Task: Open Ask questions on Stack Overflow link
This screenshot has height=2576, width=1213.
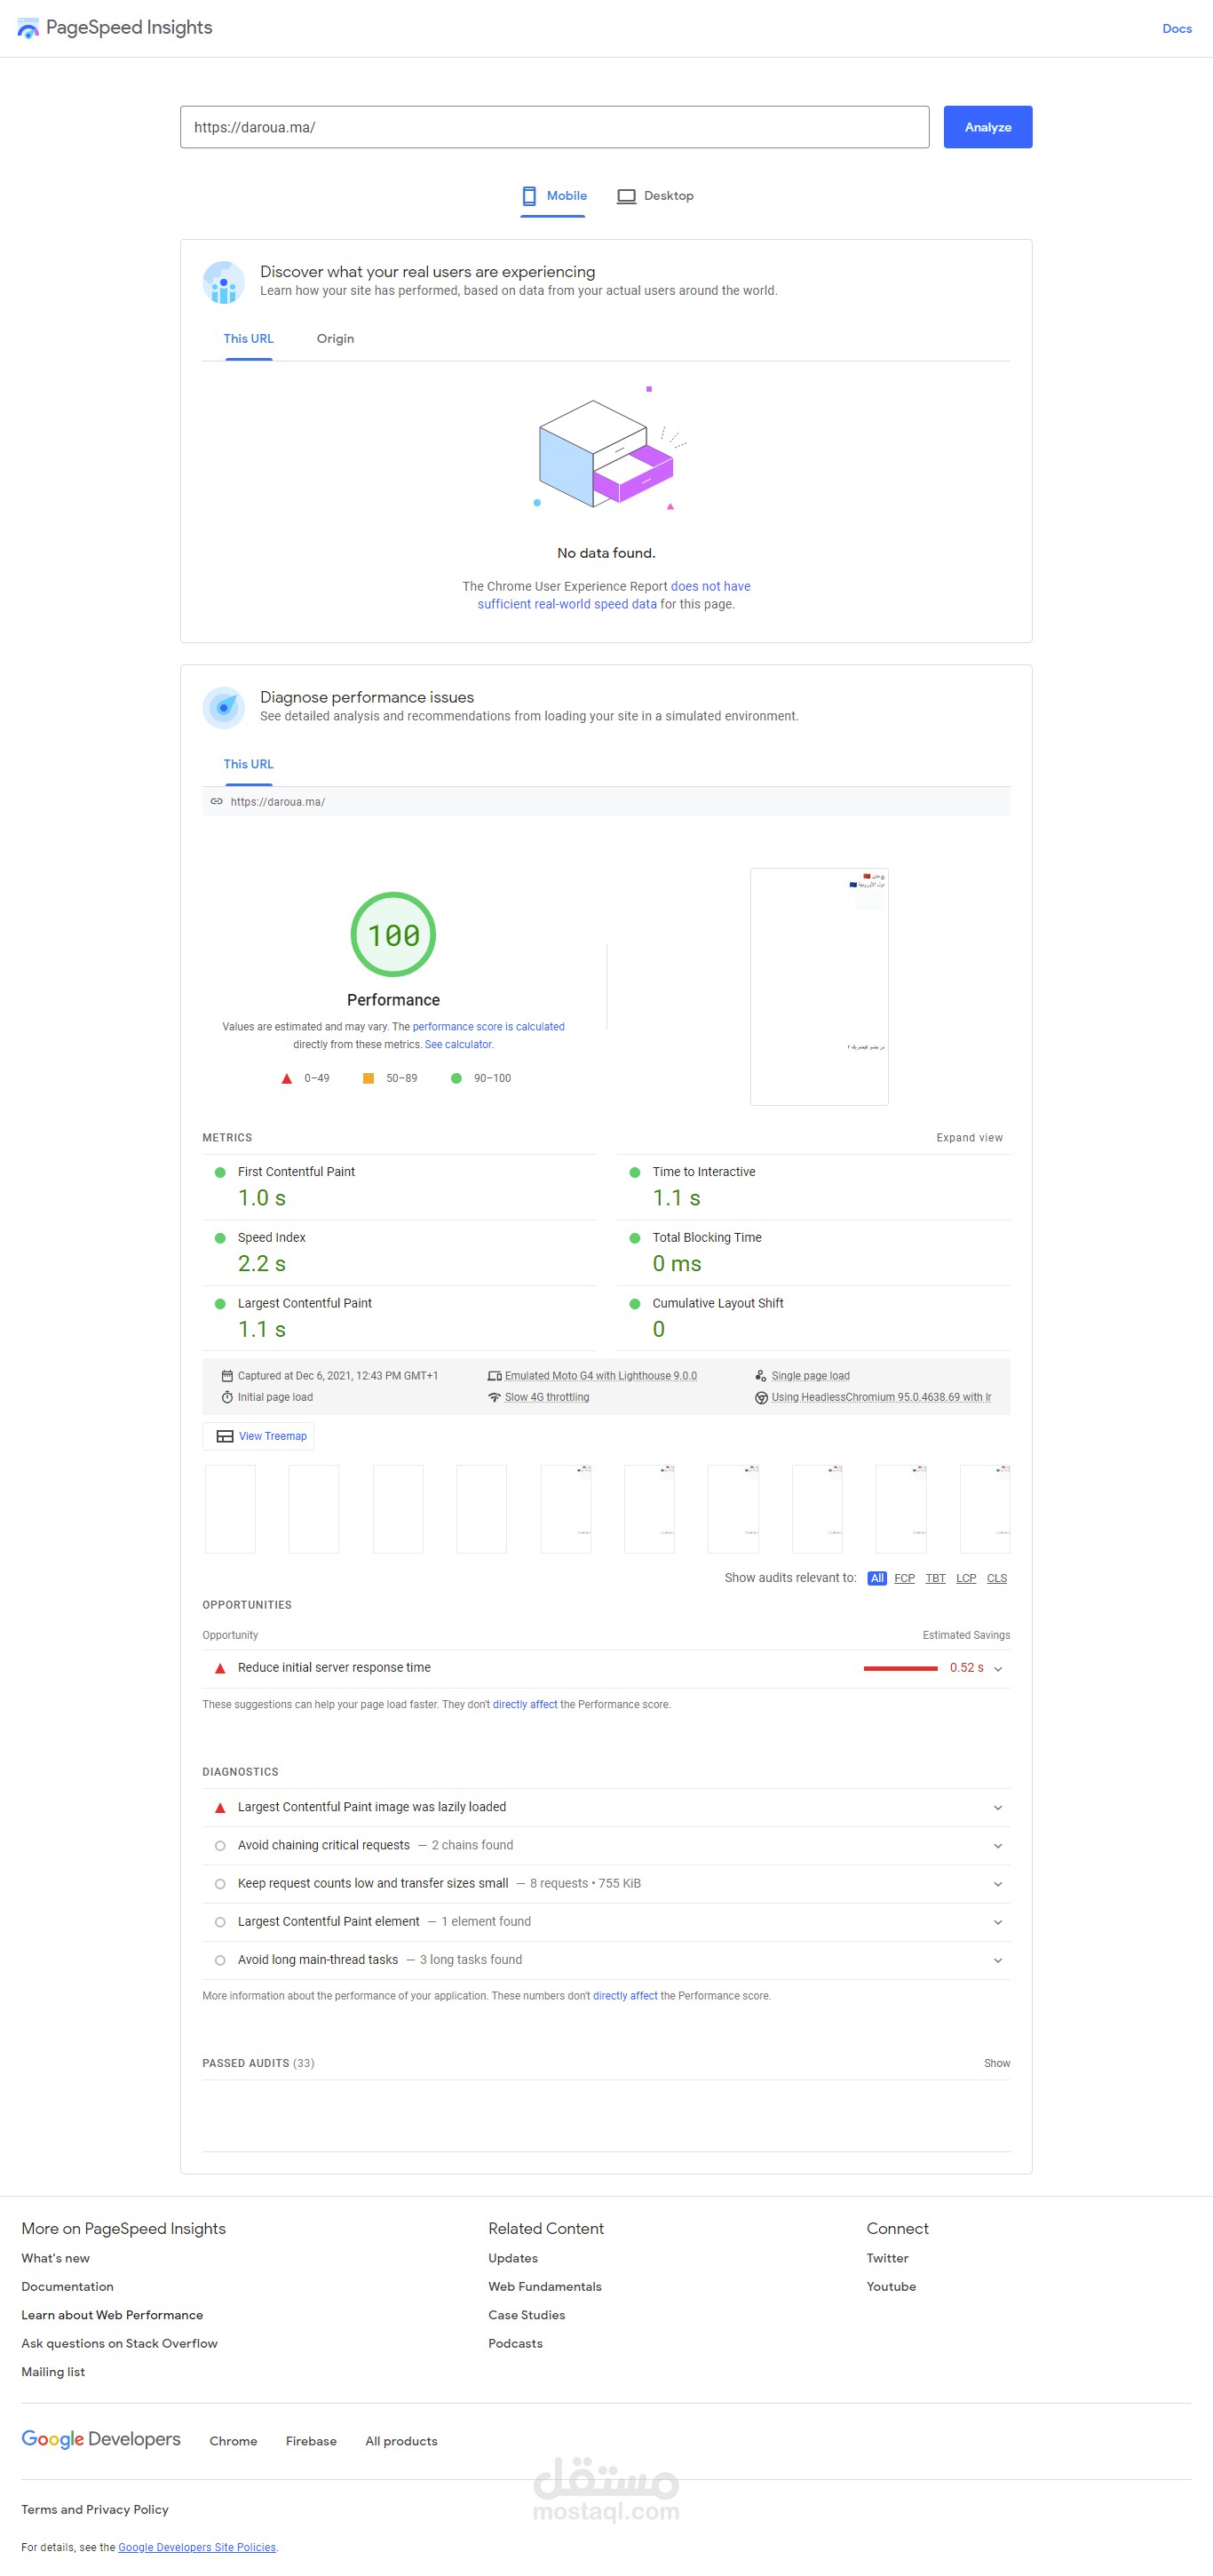Action: (x=119, y=2343)
